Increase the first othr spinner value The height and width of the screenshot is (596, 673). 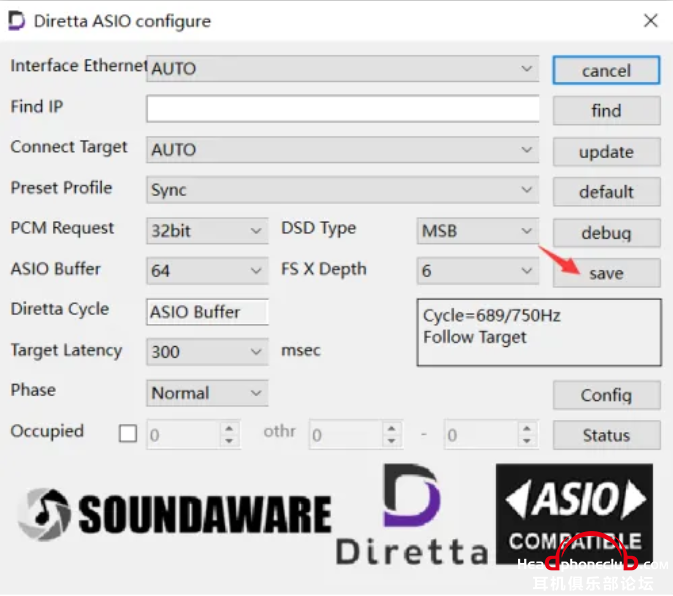click(x=391, y=429)
